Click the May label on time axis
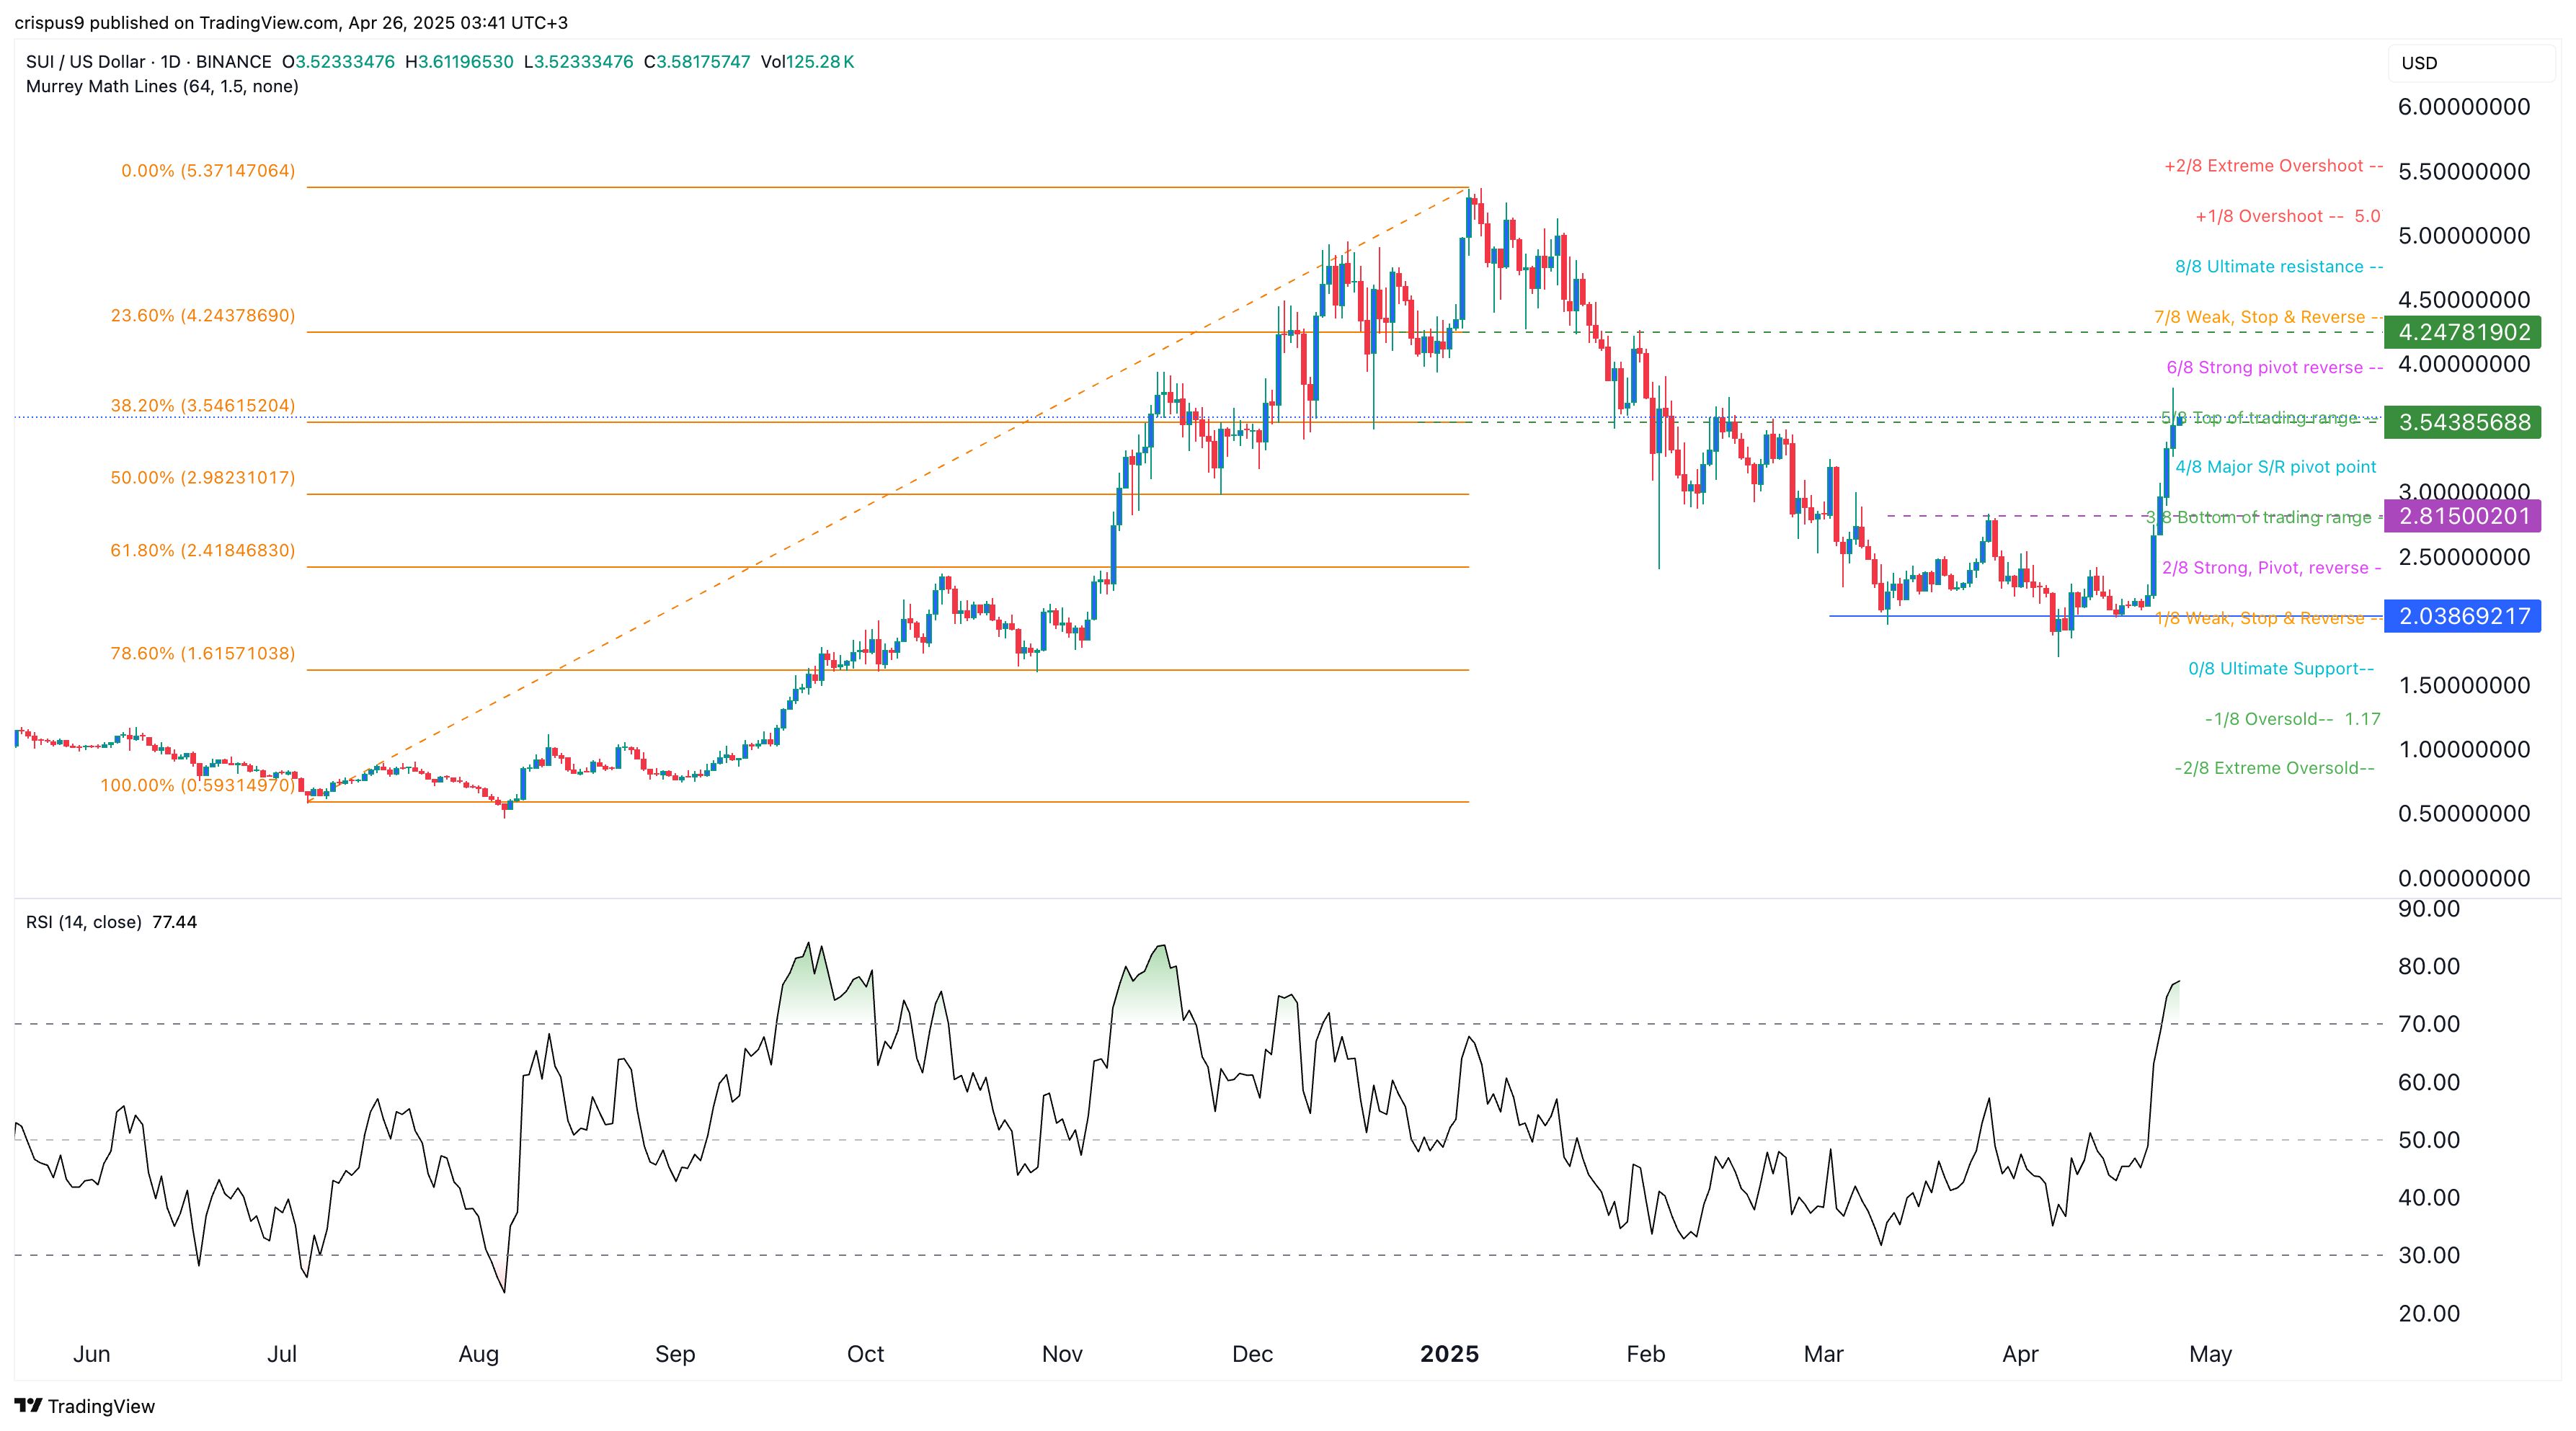The image size is (2576, 1431). [x=2210, y=1354]
